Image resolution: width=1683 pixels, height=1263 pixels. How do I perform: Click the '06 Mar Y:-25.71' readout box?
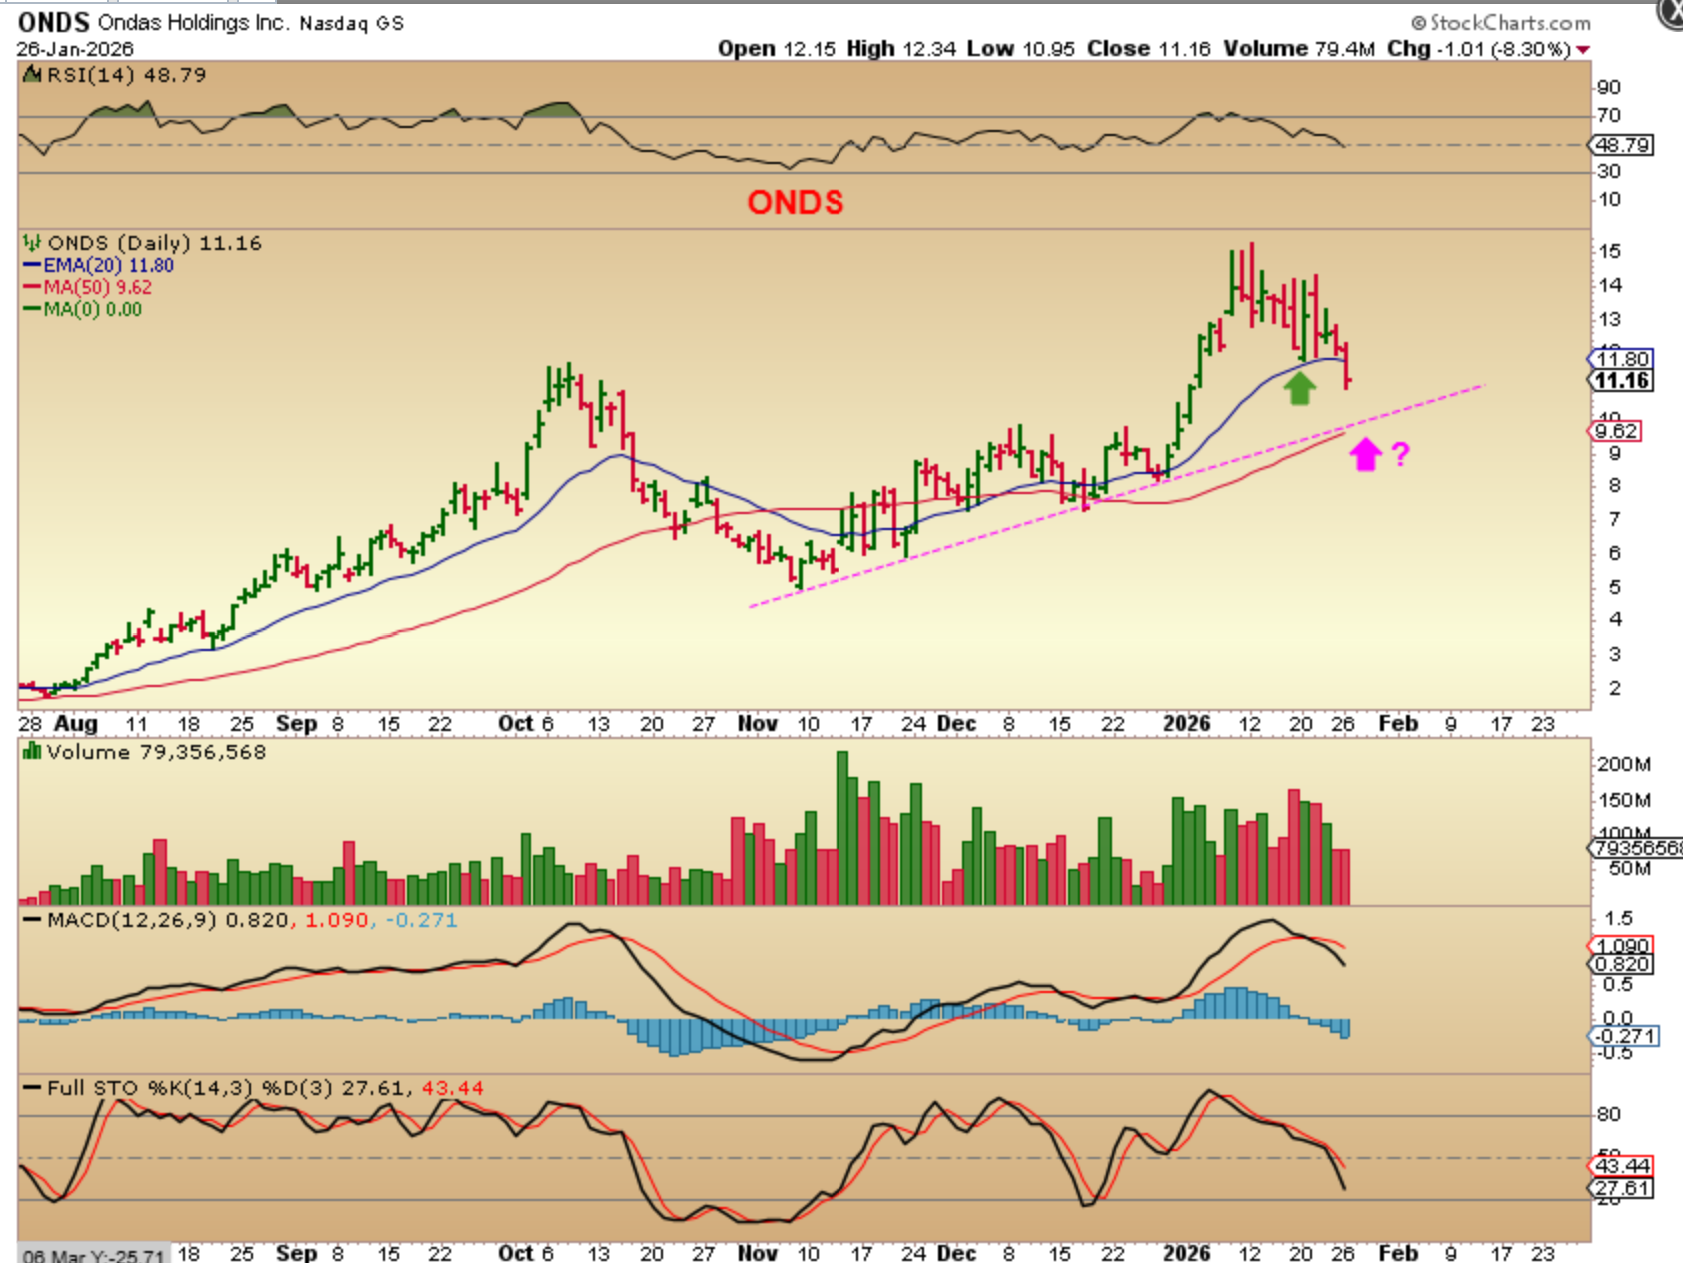click(93, 1254)
